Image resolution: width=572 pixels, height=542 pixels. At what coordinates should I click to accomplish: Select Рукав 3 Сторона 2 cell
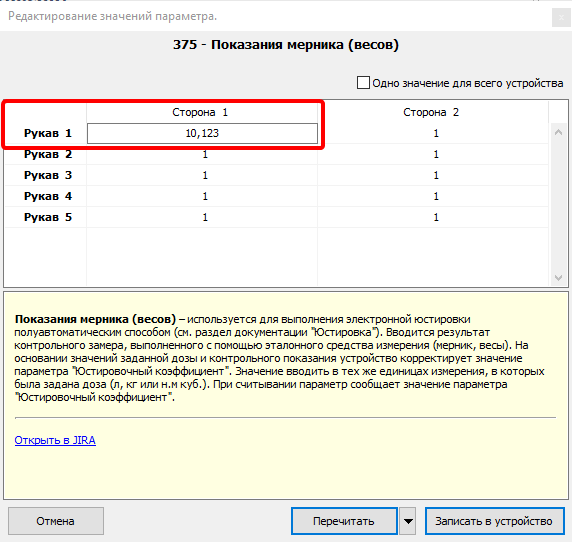click(x=433, y=175)
